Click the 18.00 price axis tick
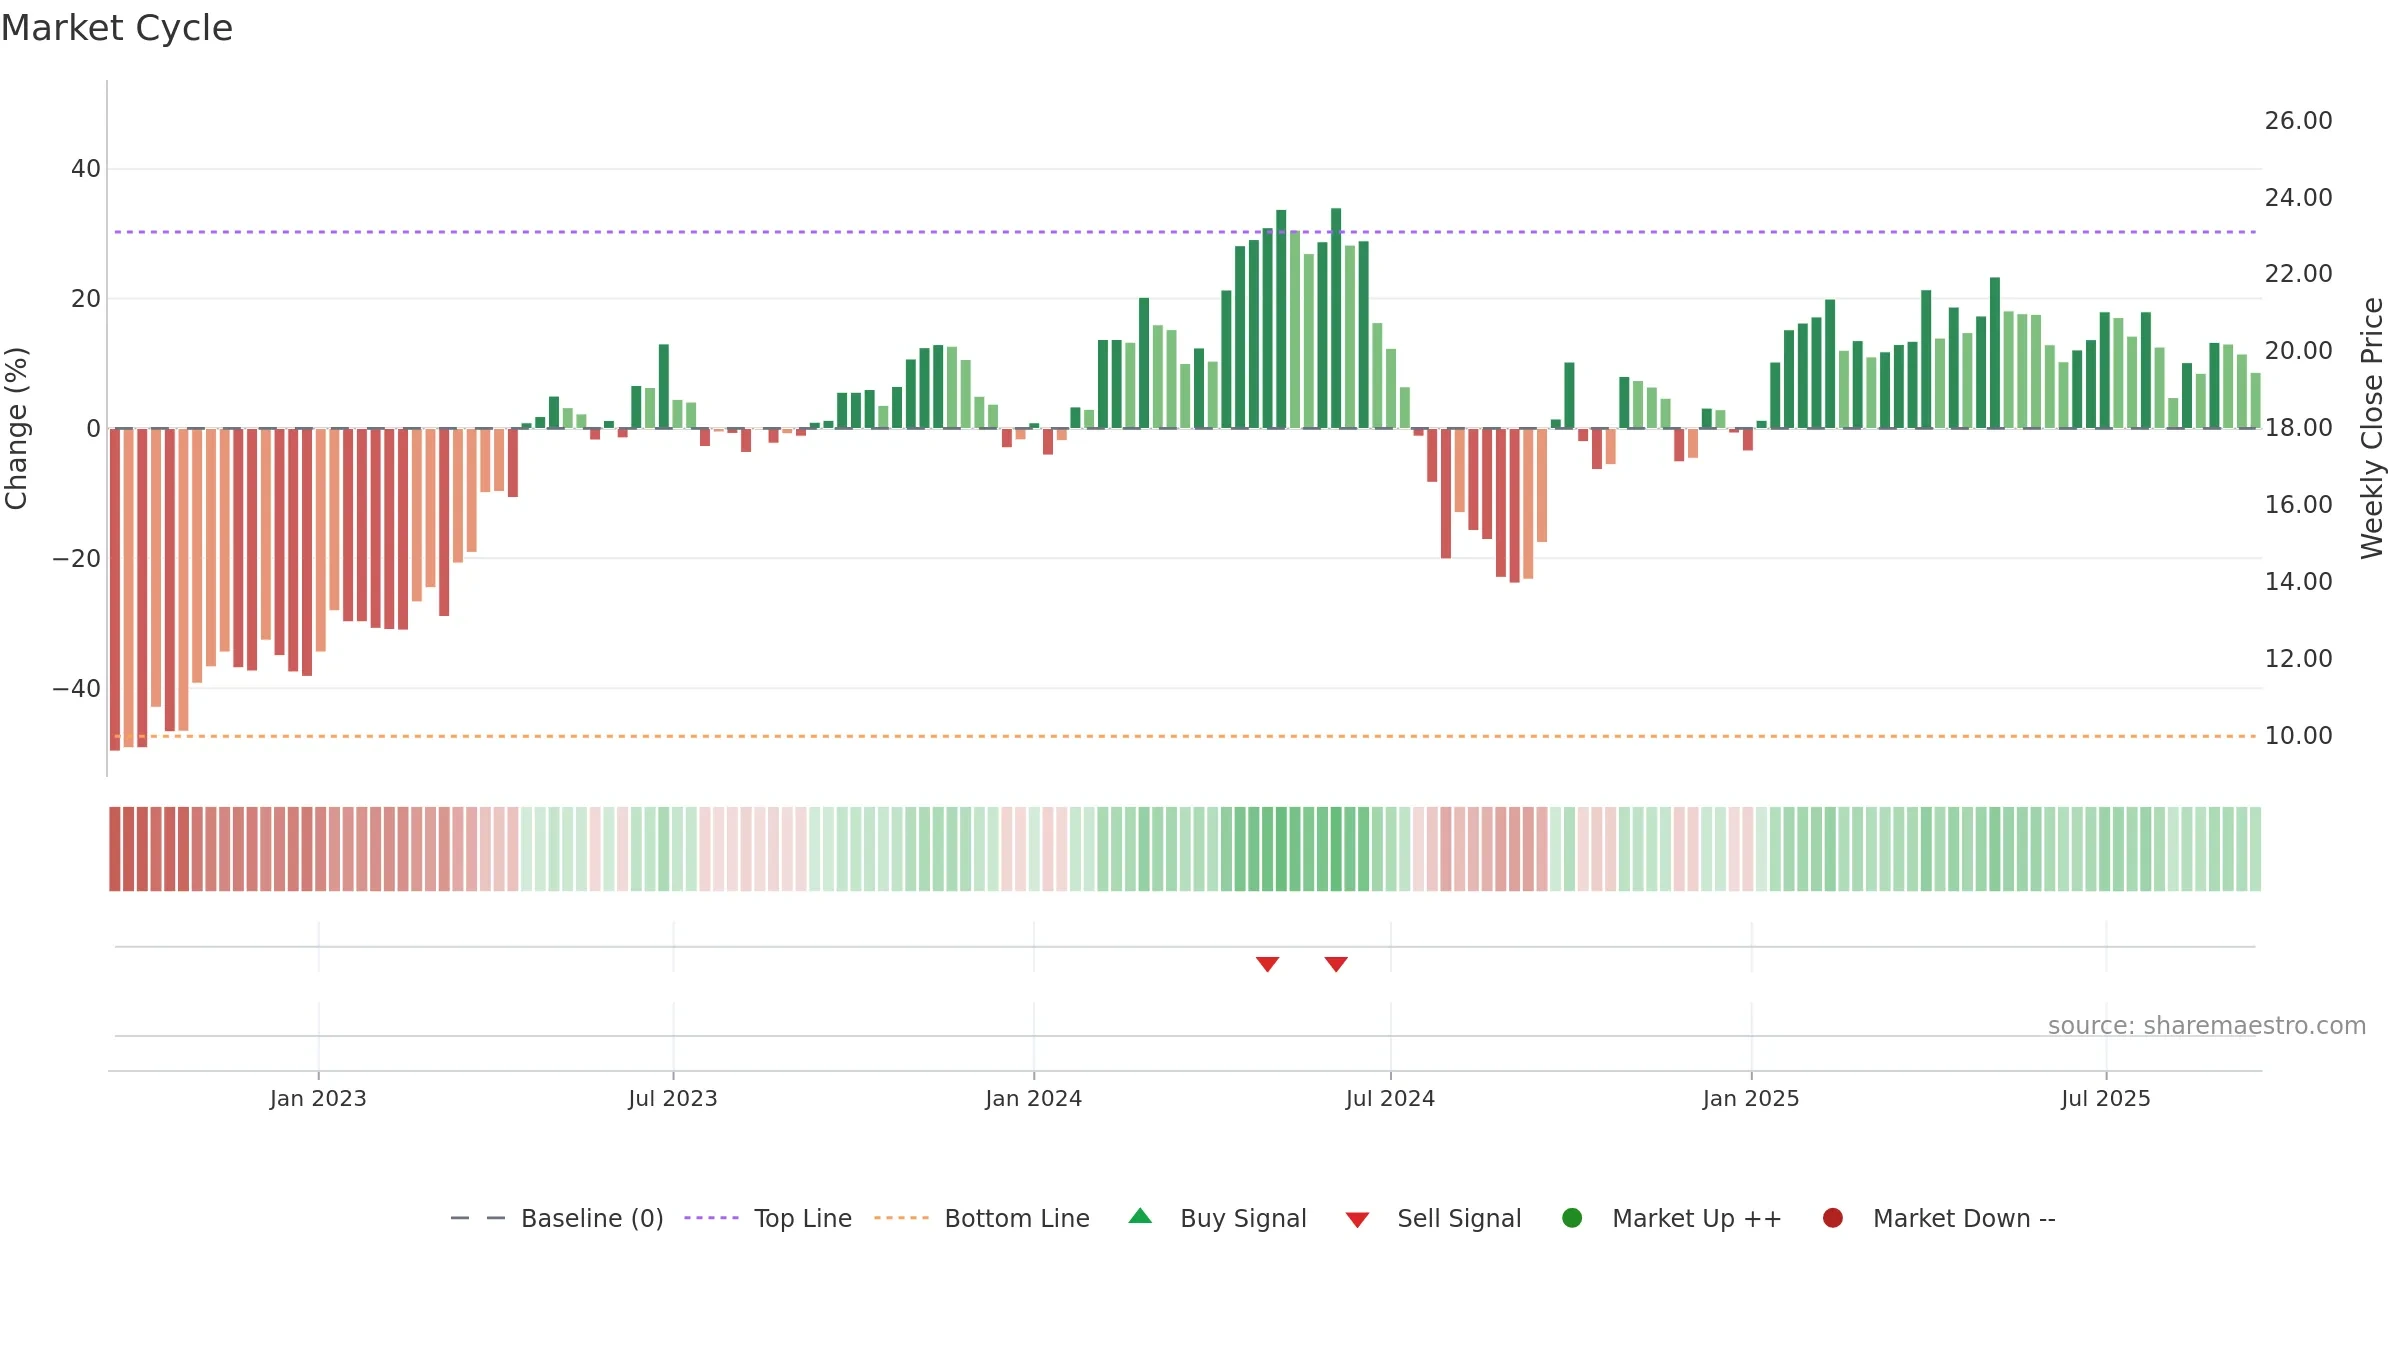Image resolution: width=2400 pixels, height=1350 pixels. [x=2298, y=428]
